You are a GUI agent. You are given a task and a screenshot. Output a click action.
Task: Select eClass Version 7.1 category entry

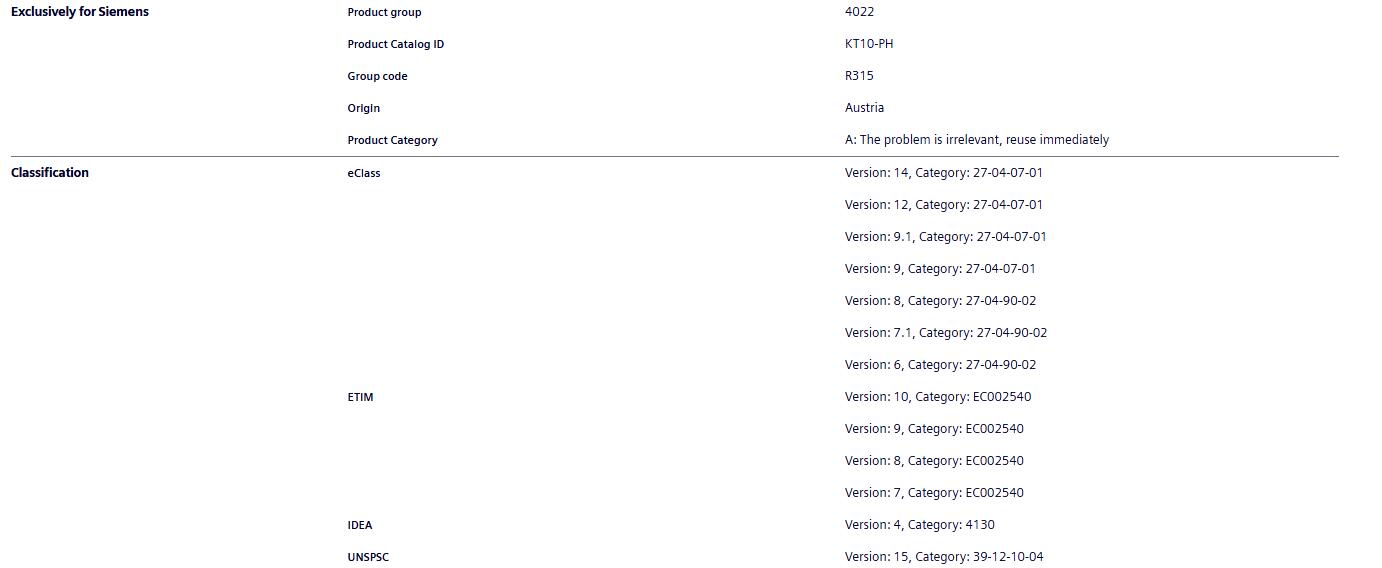945,333
